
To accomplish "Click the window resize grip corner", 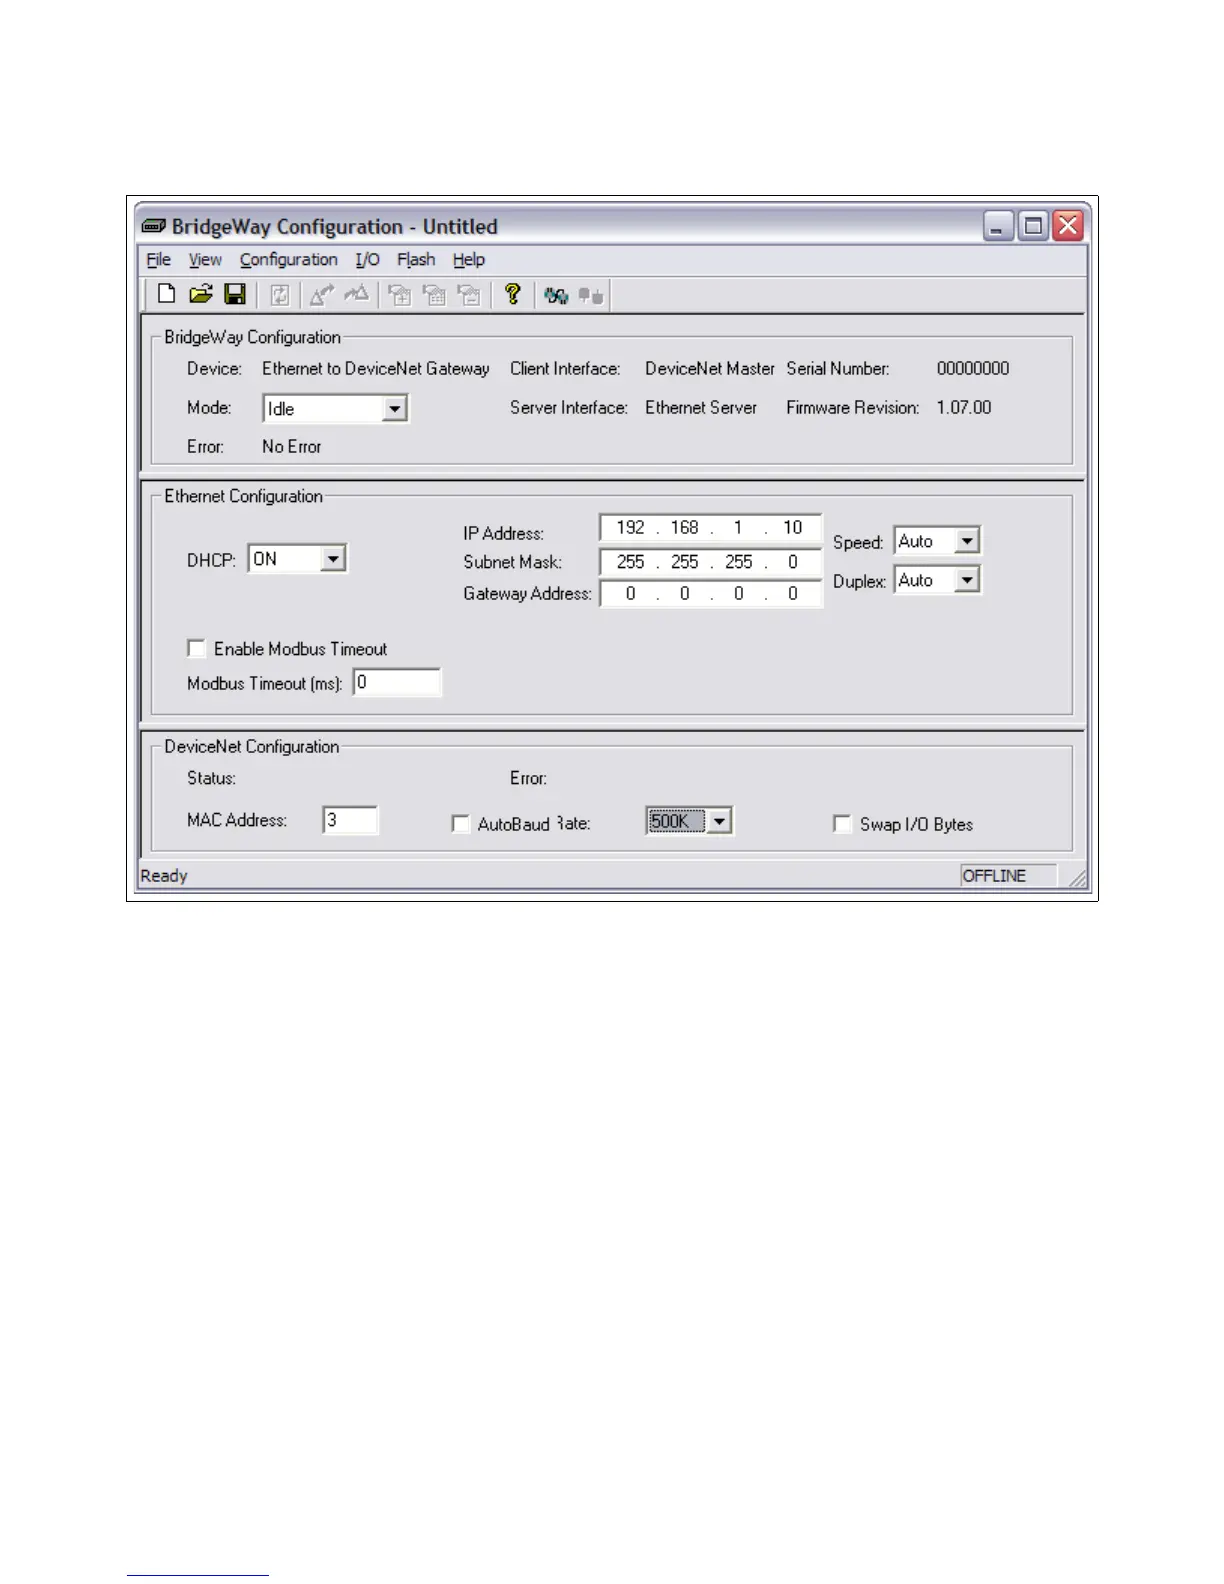I will click(x=1077, y=877).
